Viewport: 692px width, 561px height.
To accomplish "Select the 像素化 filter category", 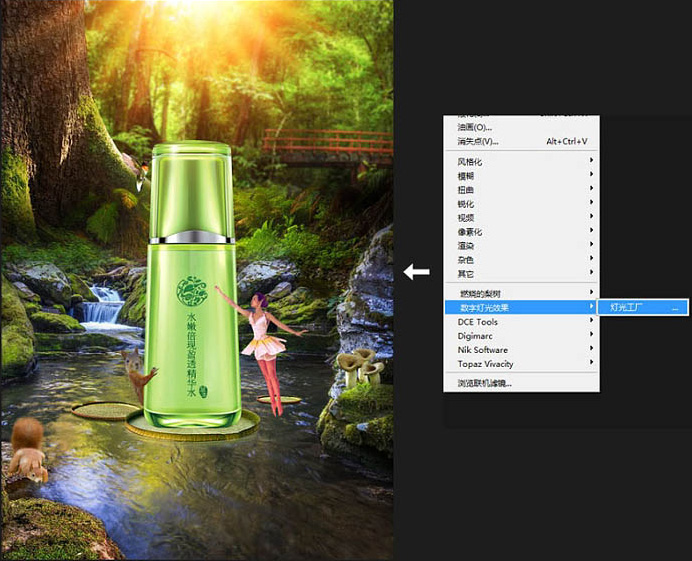I will click(470, 231).
